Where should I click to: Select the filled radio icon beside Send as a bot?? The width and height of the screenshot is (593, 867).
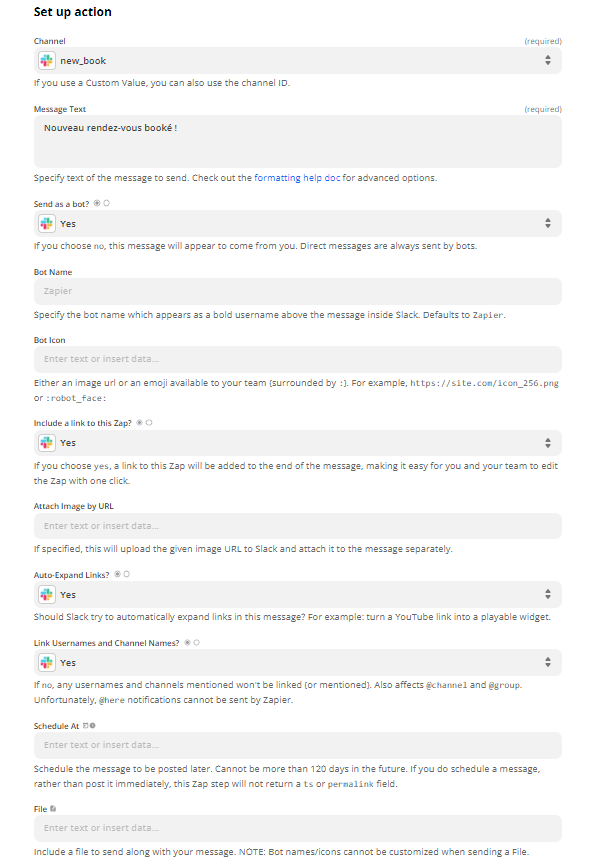[x=97, y=203]
